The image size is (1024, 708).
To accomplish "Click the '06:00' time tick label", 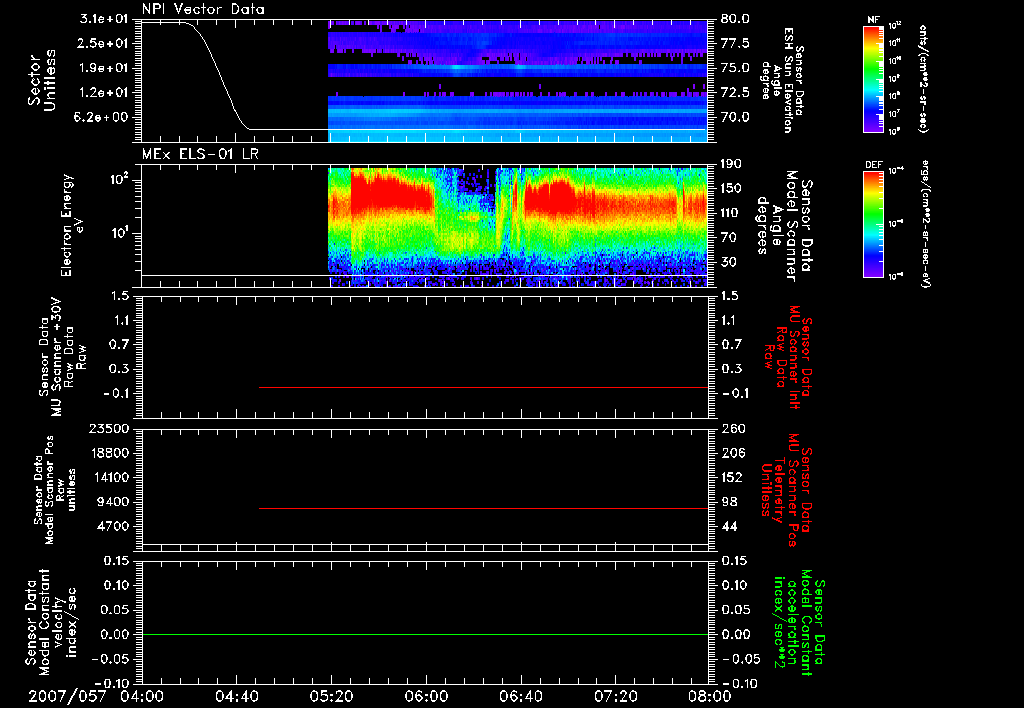I will (x=426, y=696).
